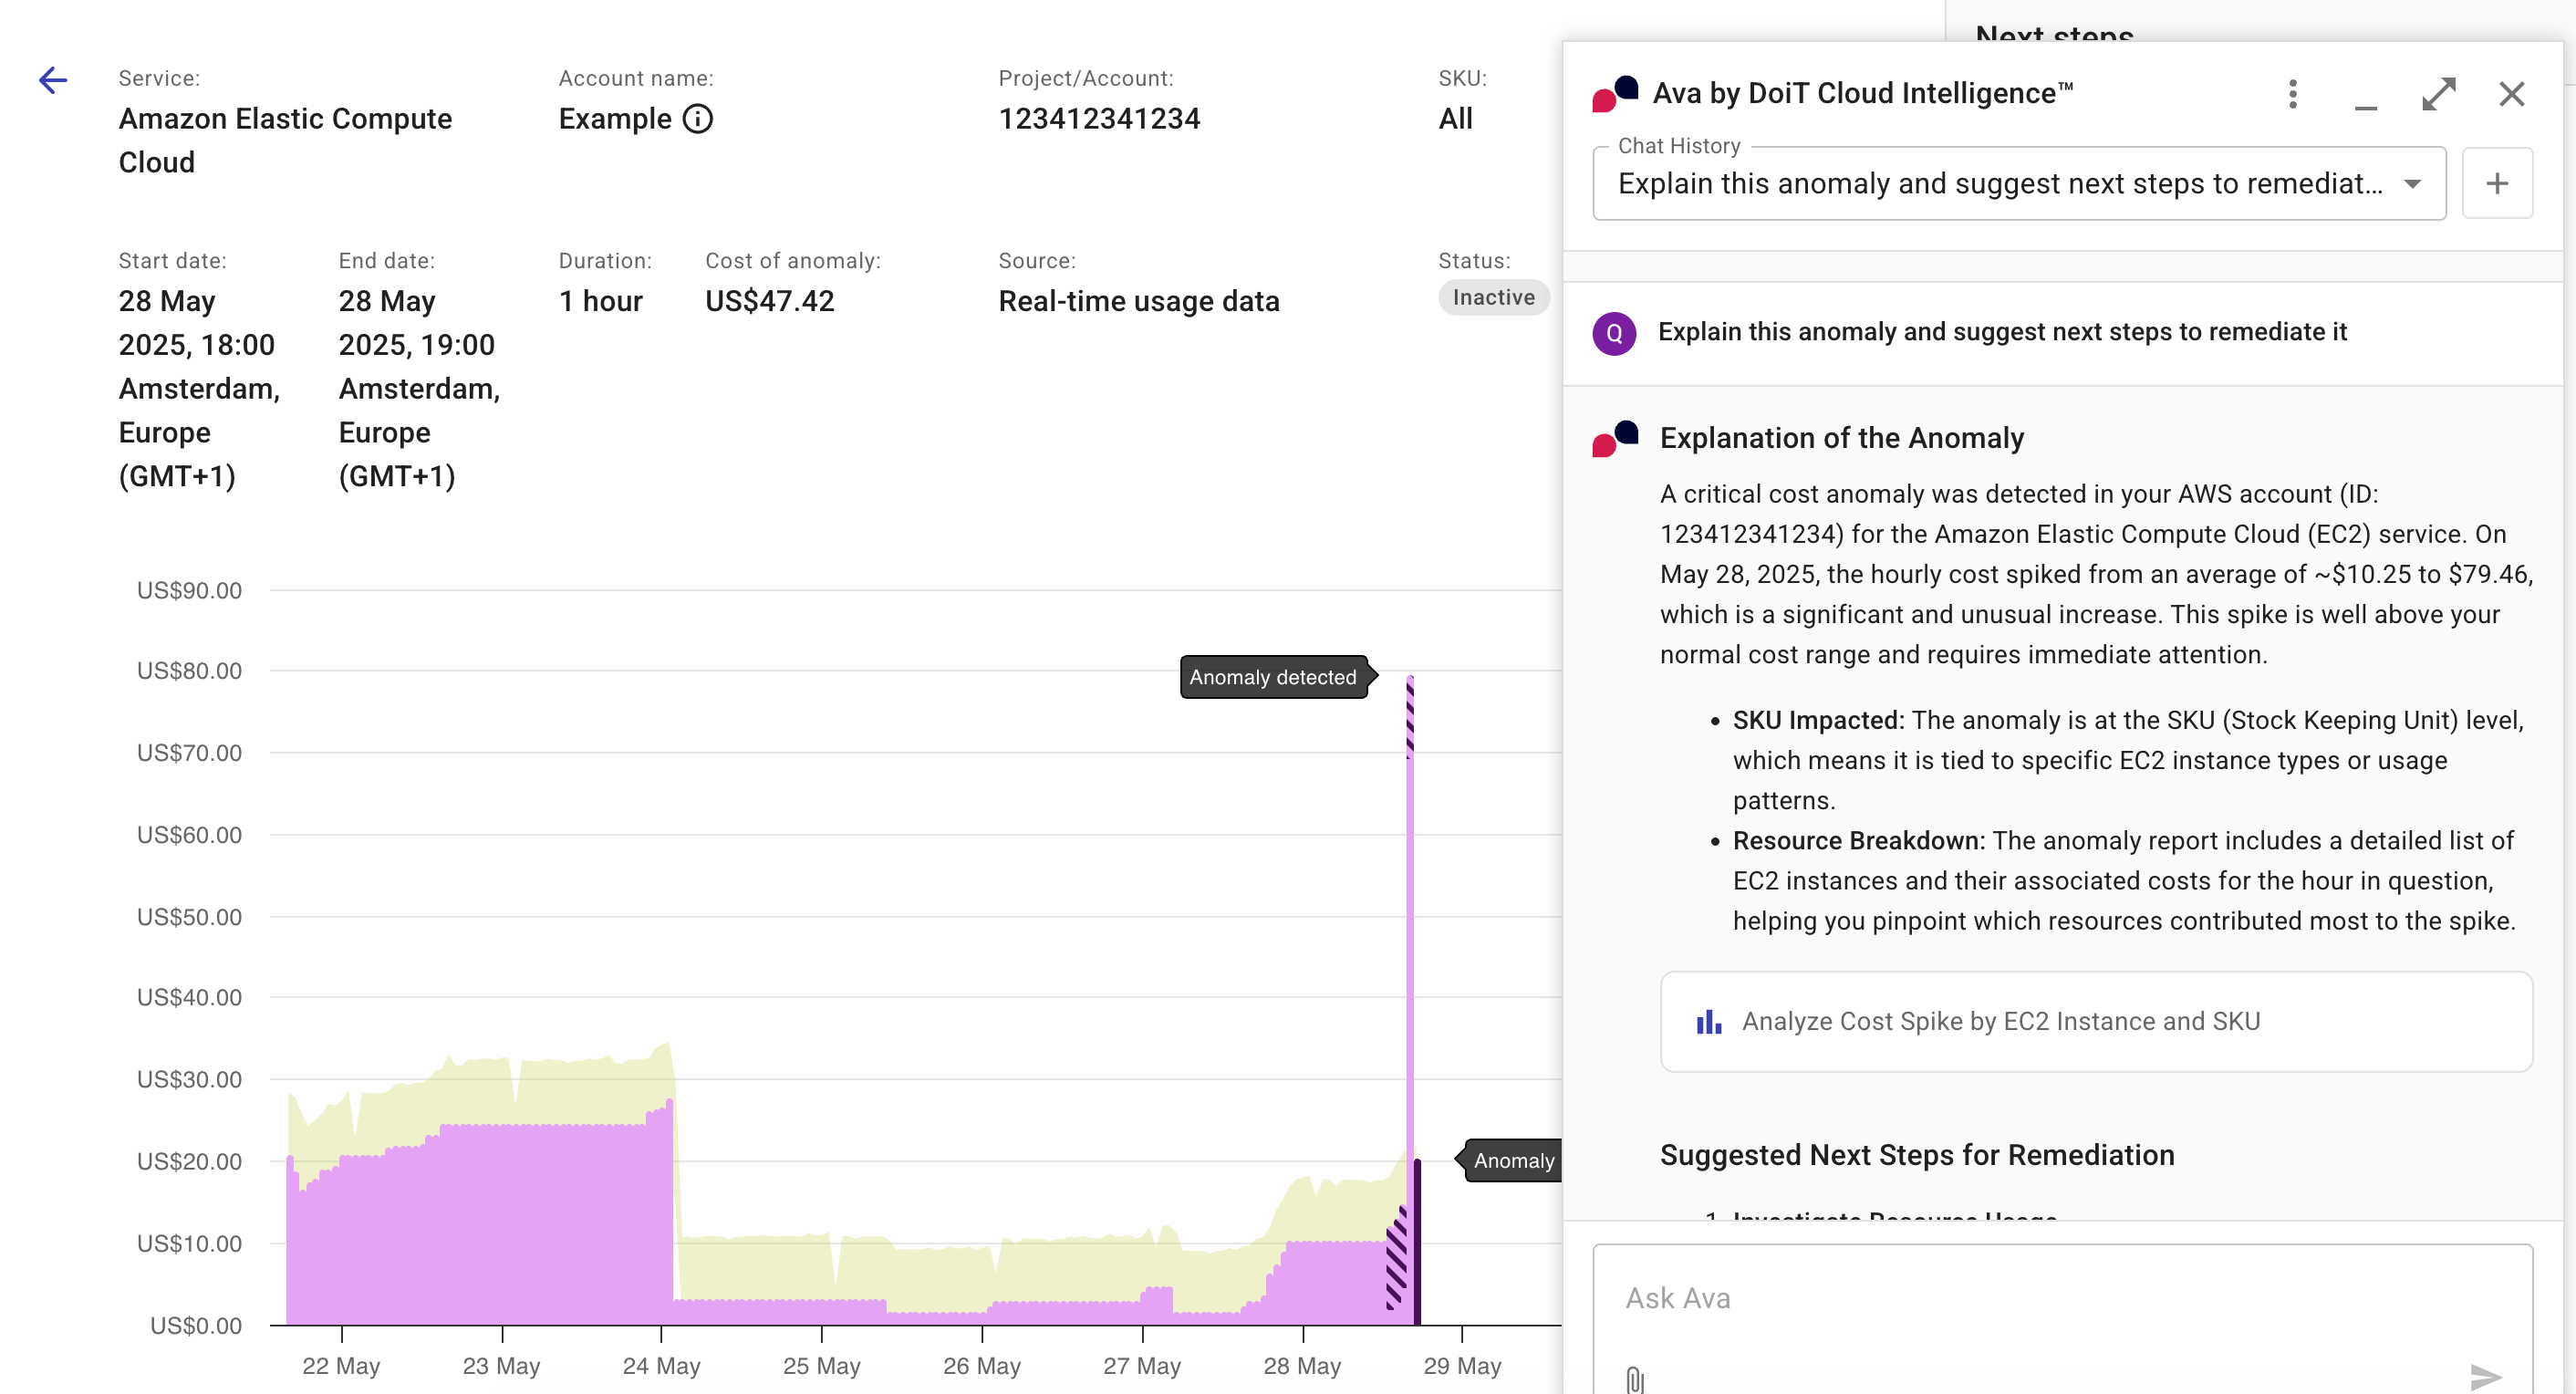2576x1394 pixels.
Task: Expand Ava chat to full screen
Action: point(2438,94)
